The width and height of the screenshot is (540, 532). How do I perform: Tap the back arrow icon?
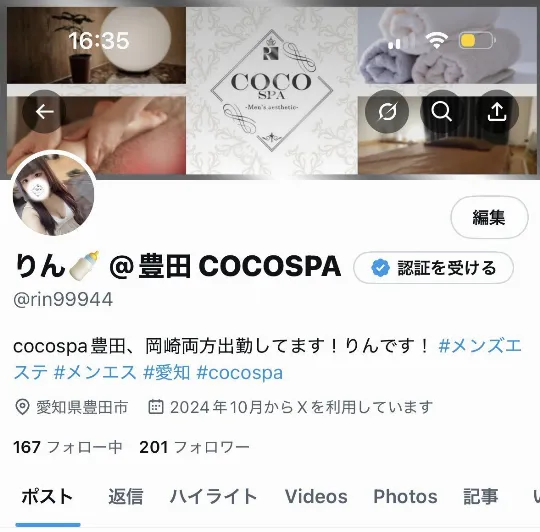[44, 112]
